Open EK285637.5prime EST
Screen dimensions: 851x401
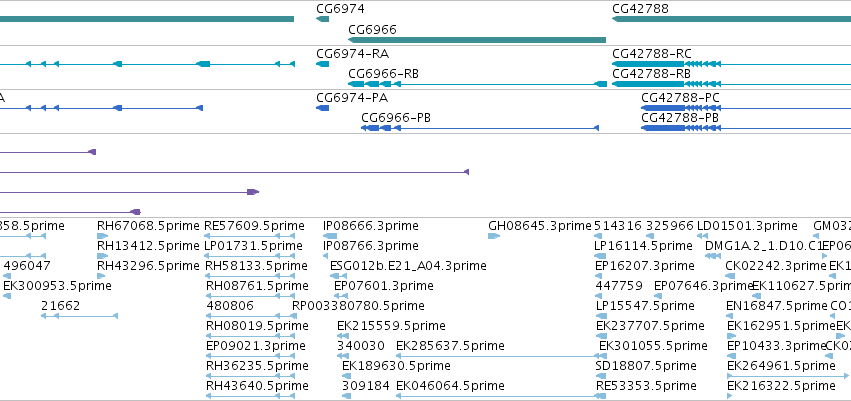click(450, 346)
